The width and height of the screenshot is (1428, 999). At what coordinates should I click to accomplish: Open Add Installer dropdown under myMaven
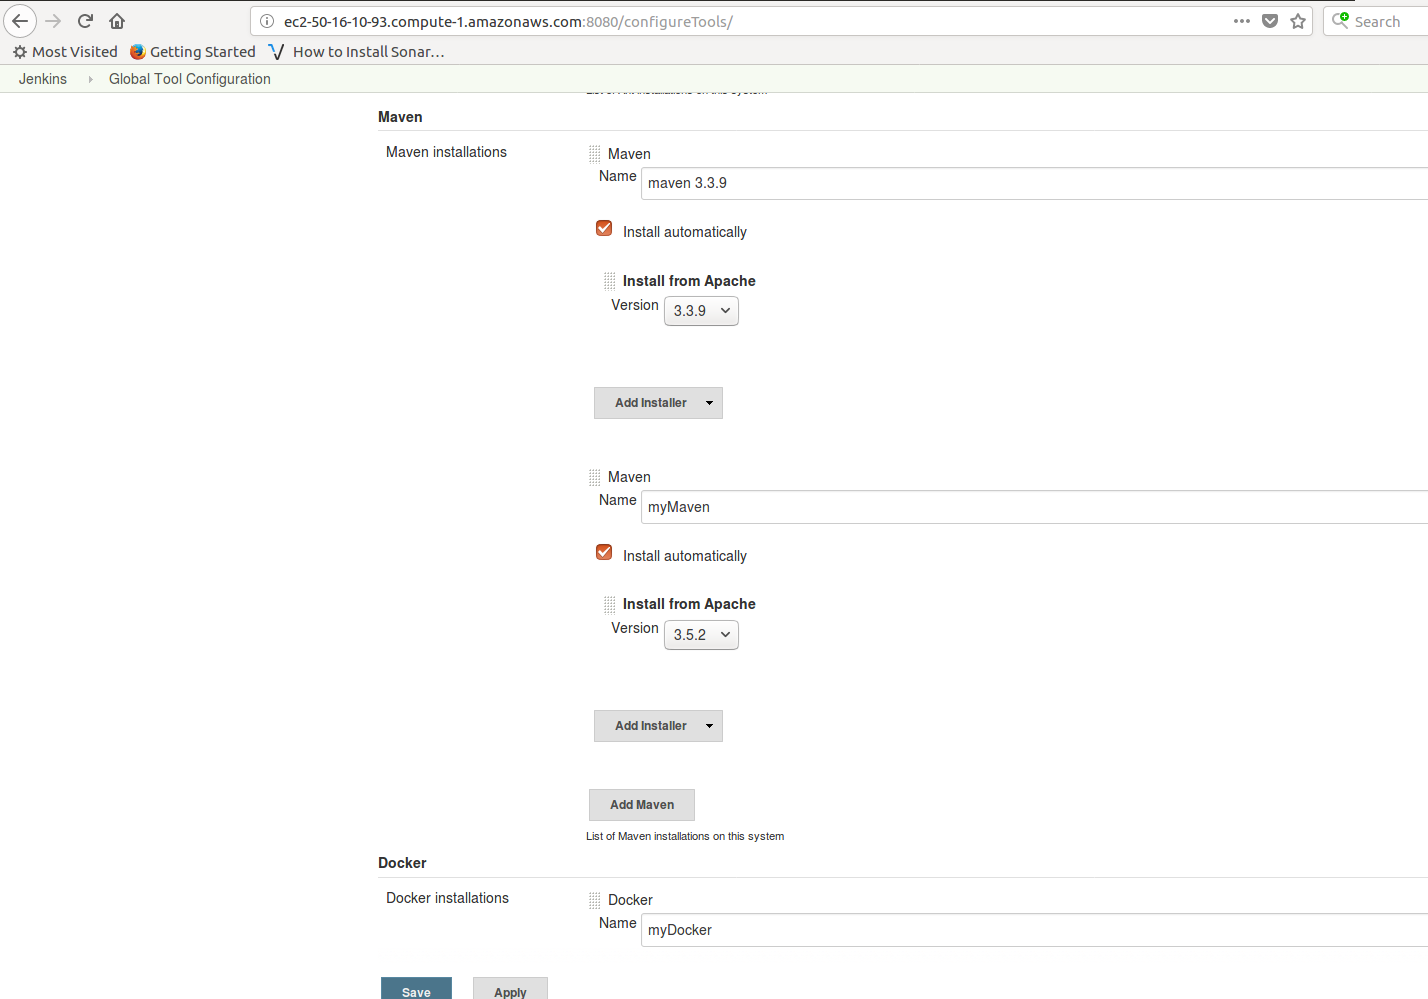(x=658, y=726)
